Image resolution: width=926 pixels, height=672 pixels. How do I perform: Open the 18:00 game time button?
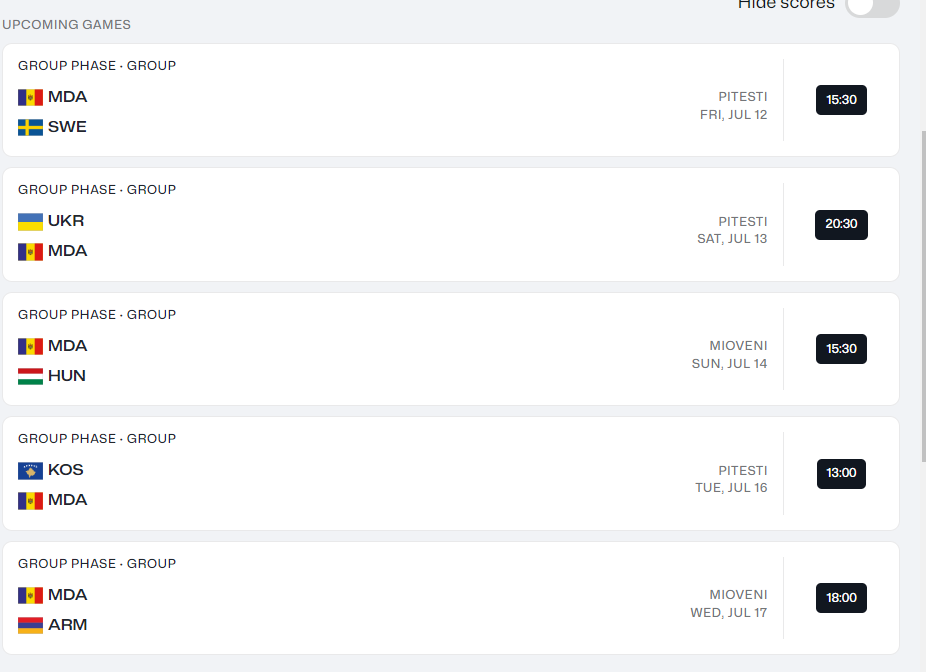(841, 598)
